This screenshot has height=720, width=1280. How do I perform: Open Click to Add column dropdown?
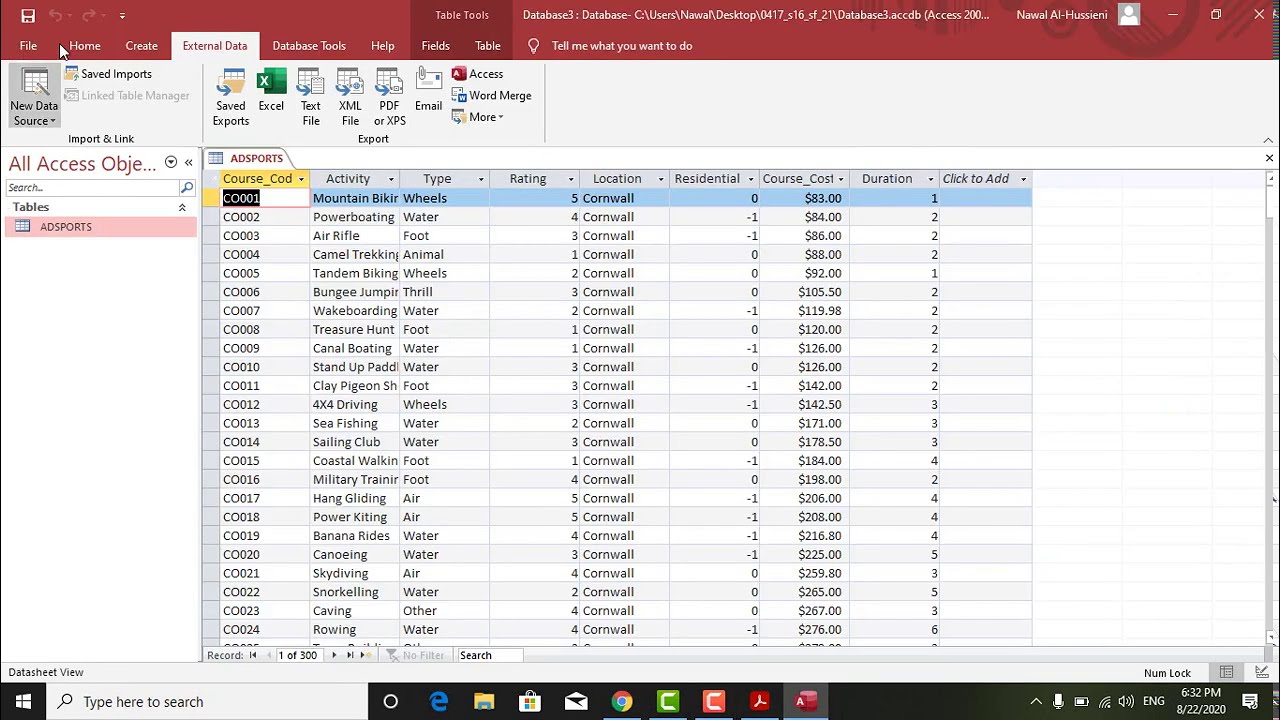(x=1023, y=179)
